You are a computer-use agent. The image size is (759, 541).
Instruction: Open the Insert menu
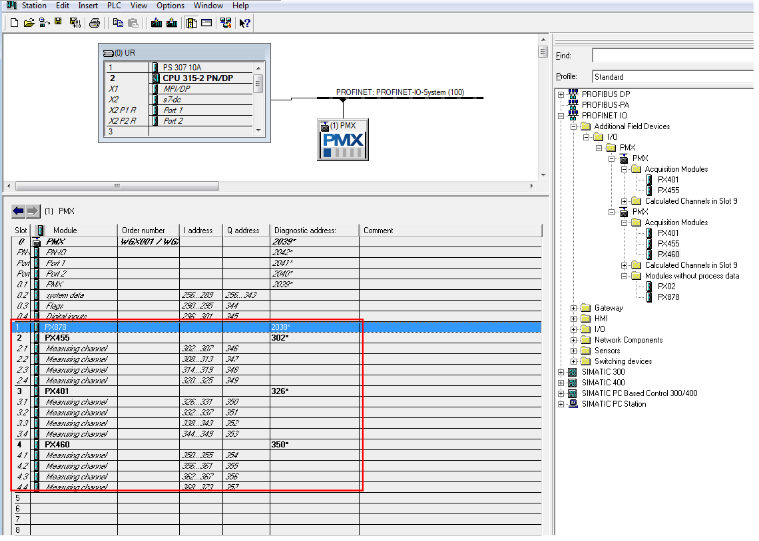(88, 5)
